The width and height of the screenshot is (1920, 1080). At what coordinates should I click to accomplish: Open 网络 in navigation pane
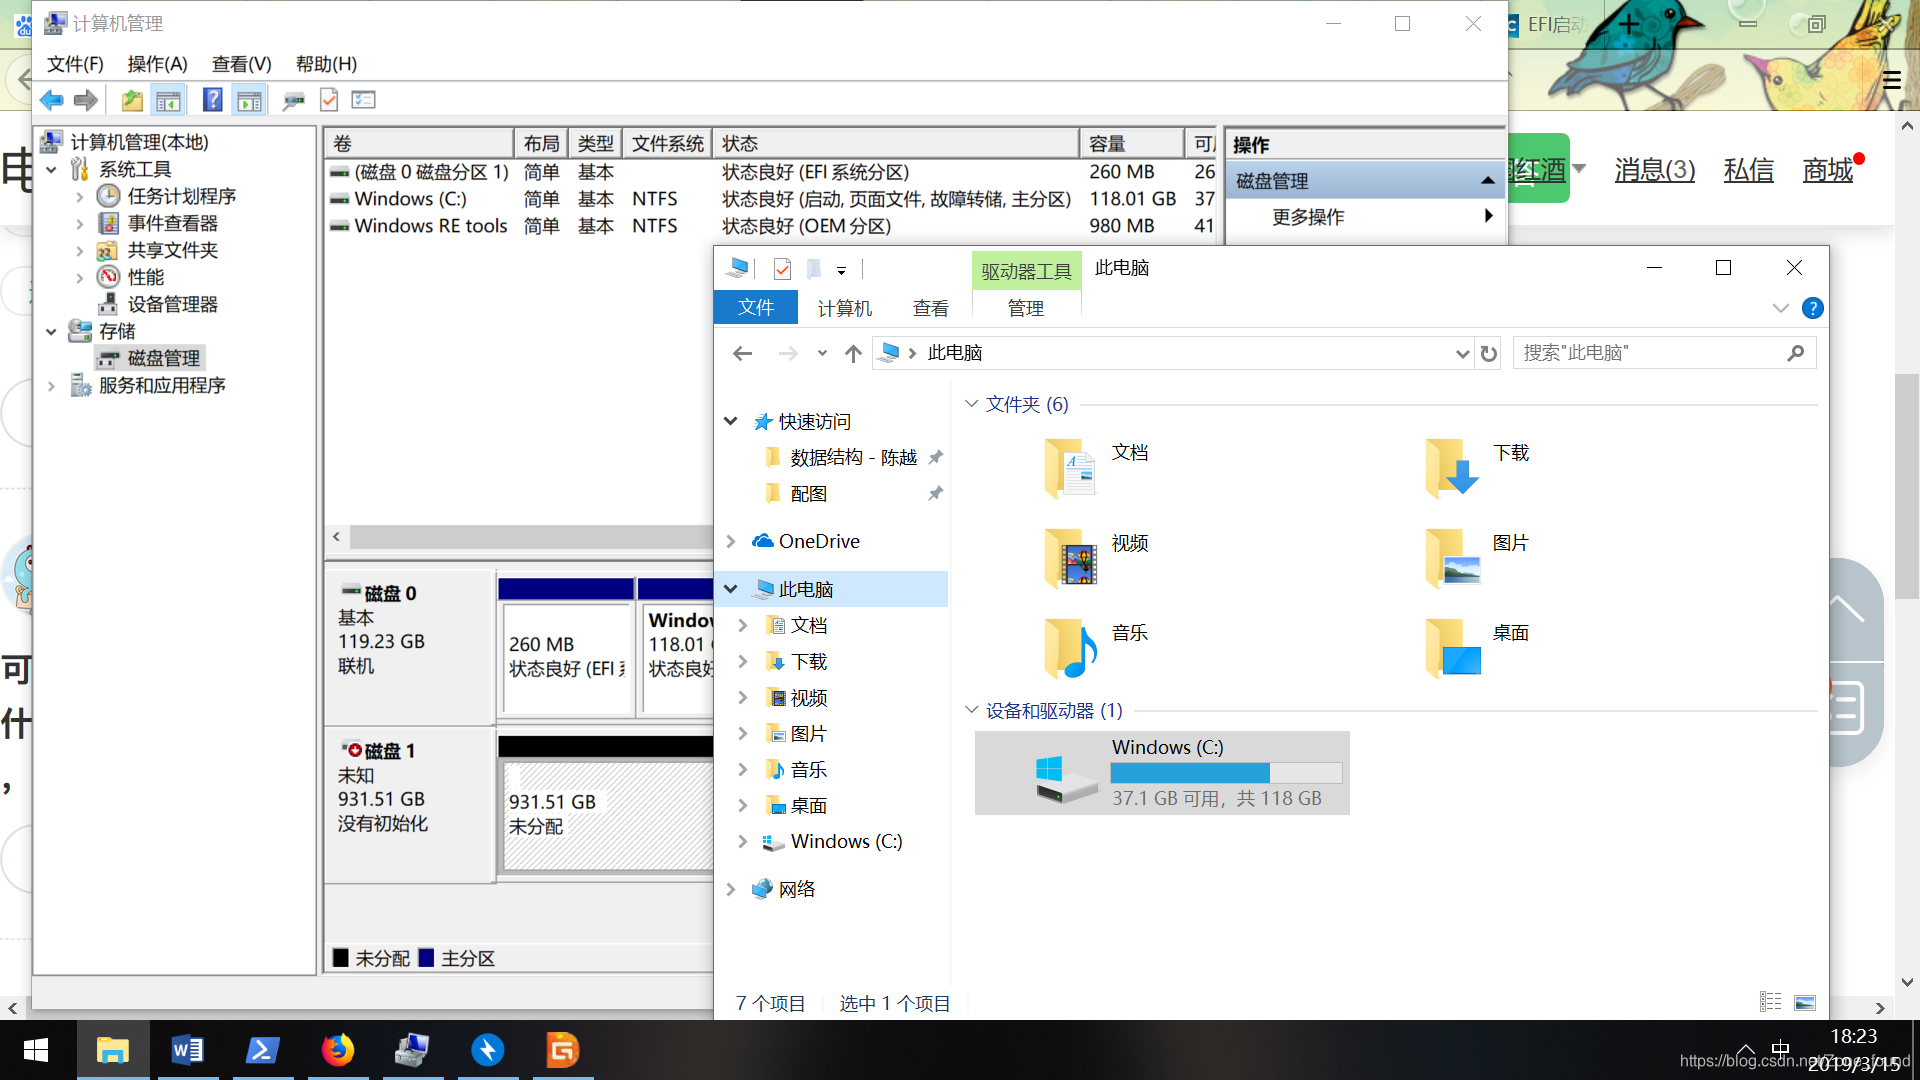[796, 889]
